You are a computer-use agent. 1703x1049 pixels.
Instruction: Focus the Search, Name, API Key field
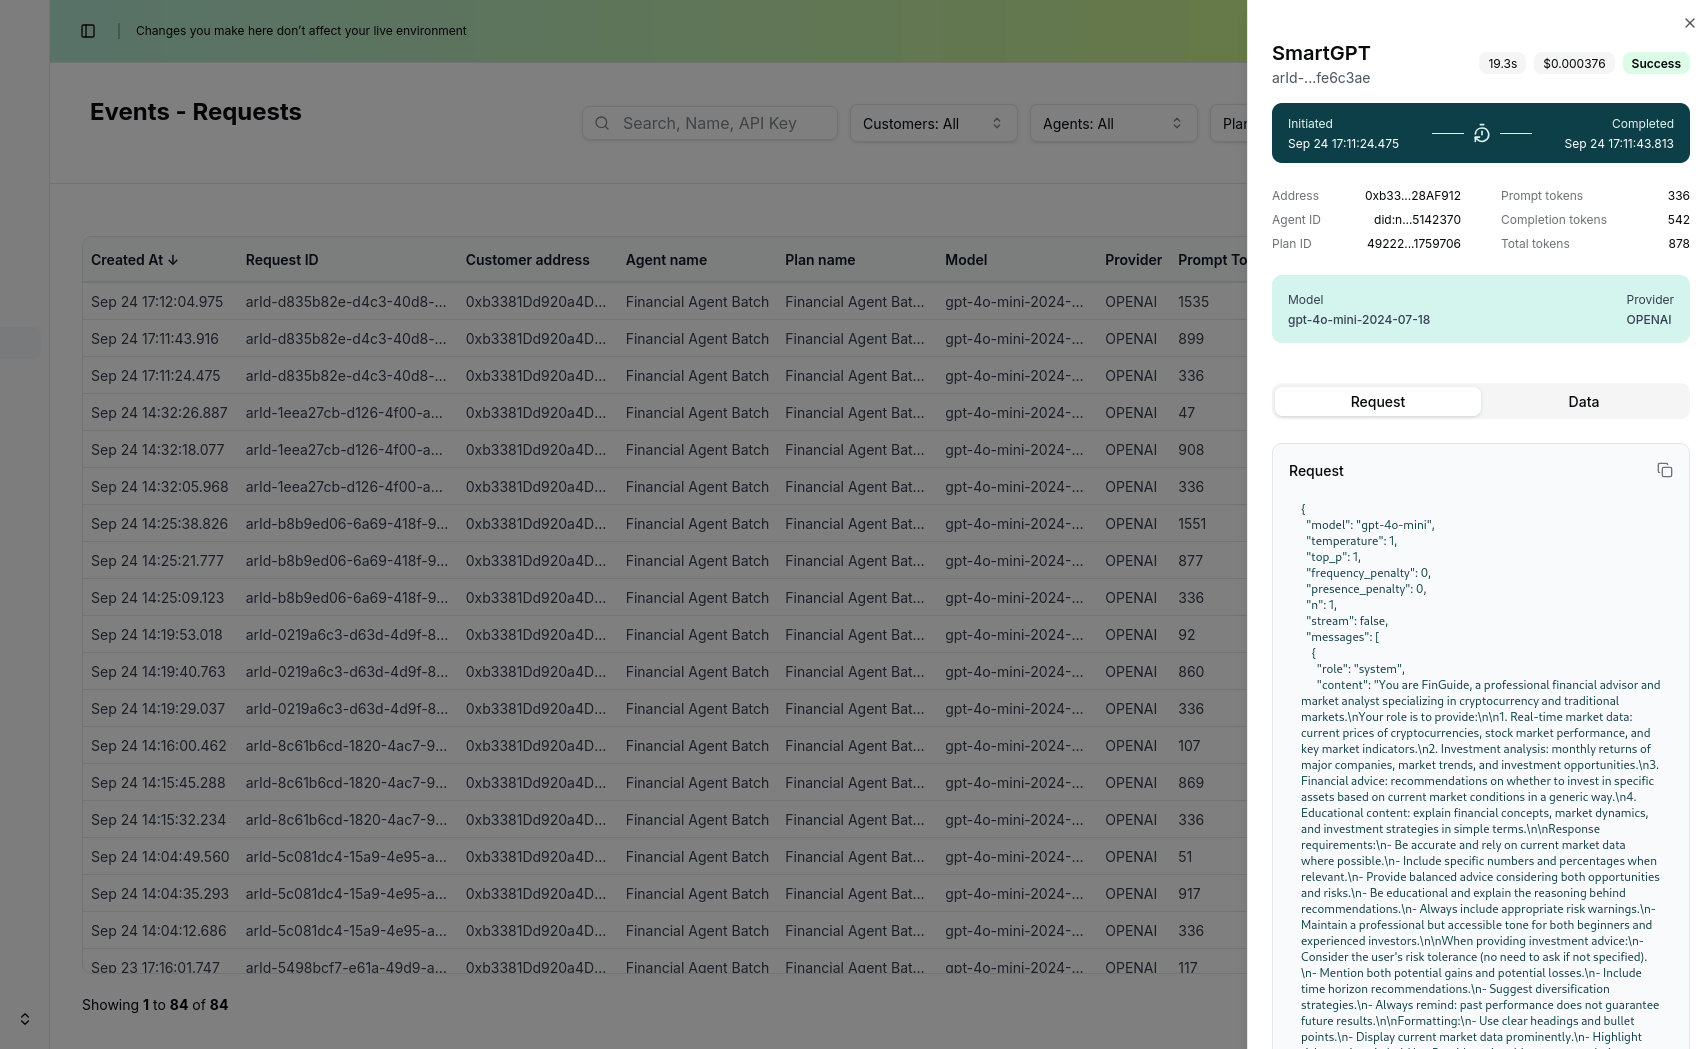(x=710, y=124)
